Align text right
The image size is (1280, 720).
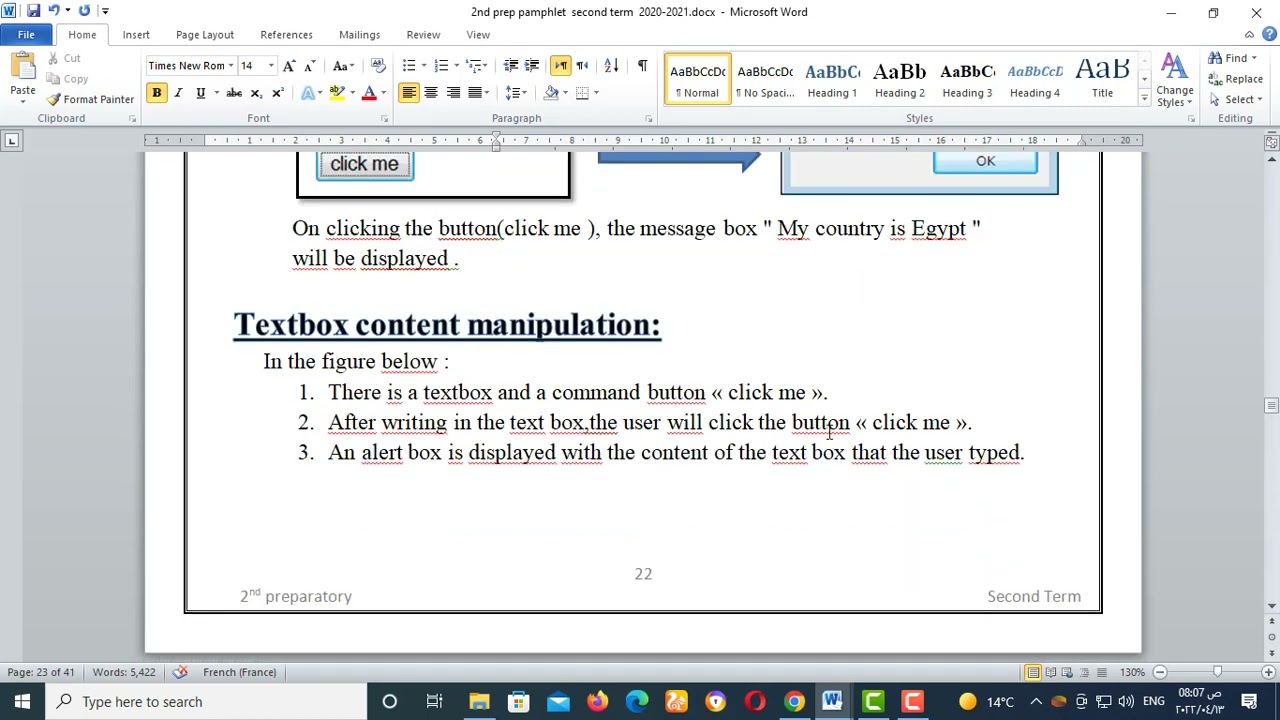(x=453, y=93)
